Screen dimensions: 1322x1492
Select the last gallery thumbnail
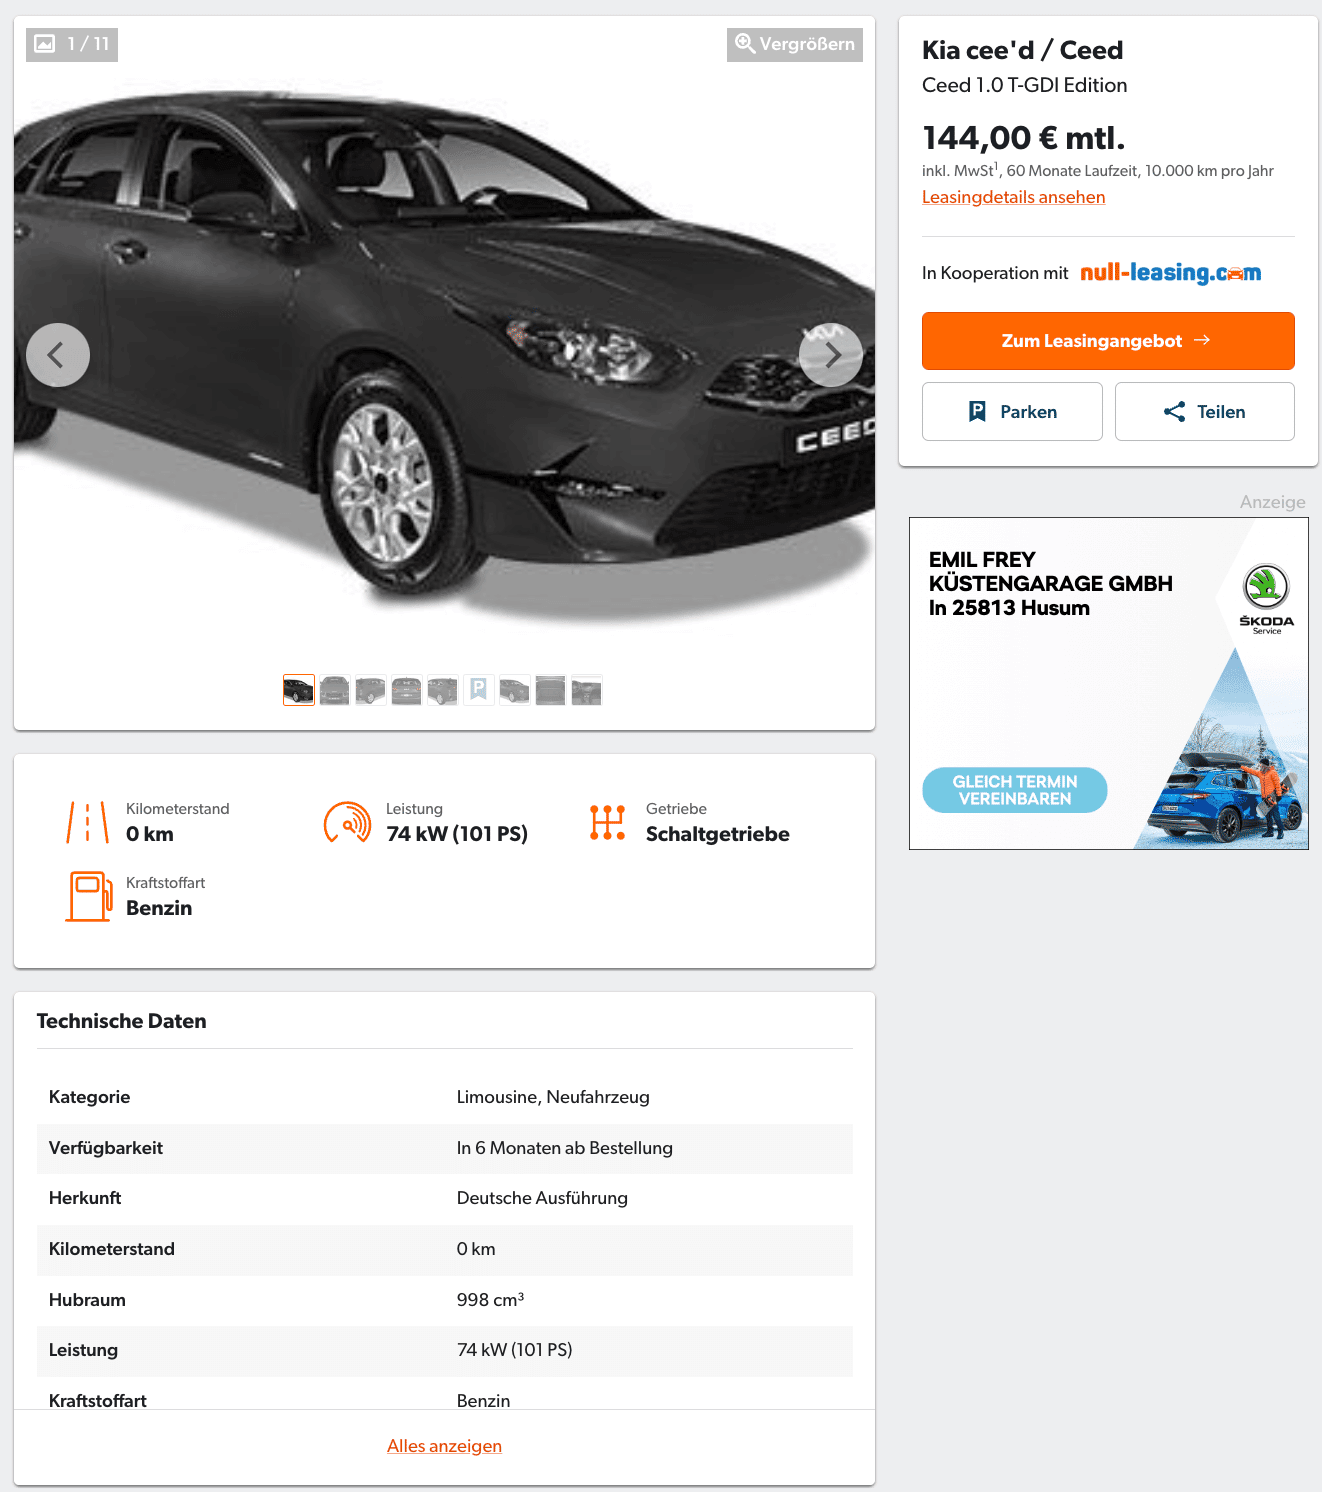click(x=587, y=690)
